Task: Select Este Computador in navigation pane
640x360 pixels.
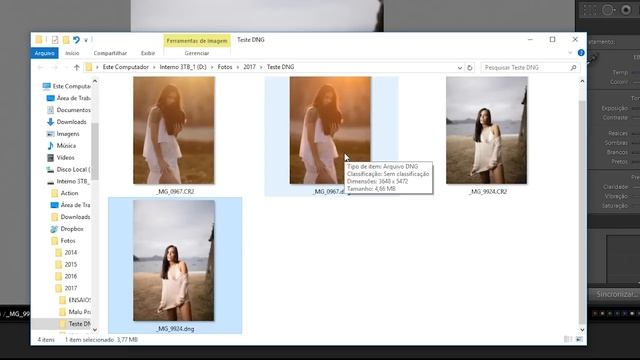Action: tap(67, 86)
